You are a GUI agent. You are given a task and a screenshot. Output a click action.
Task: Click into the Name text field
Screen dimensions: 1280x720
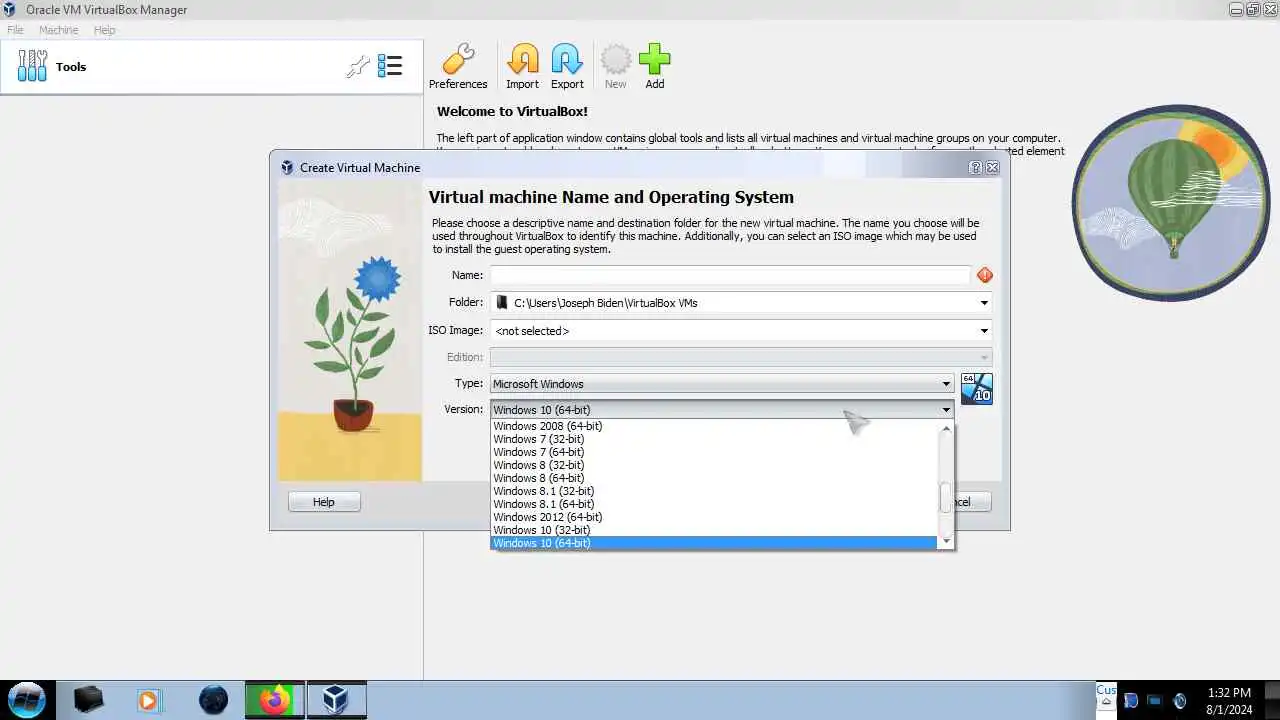pyautogui.click(x=730, y=275)
